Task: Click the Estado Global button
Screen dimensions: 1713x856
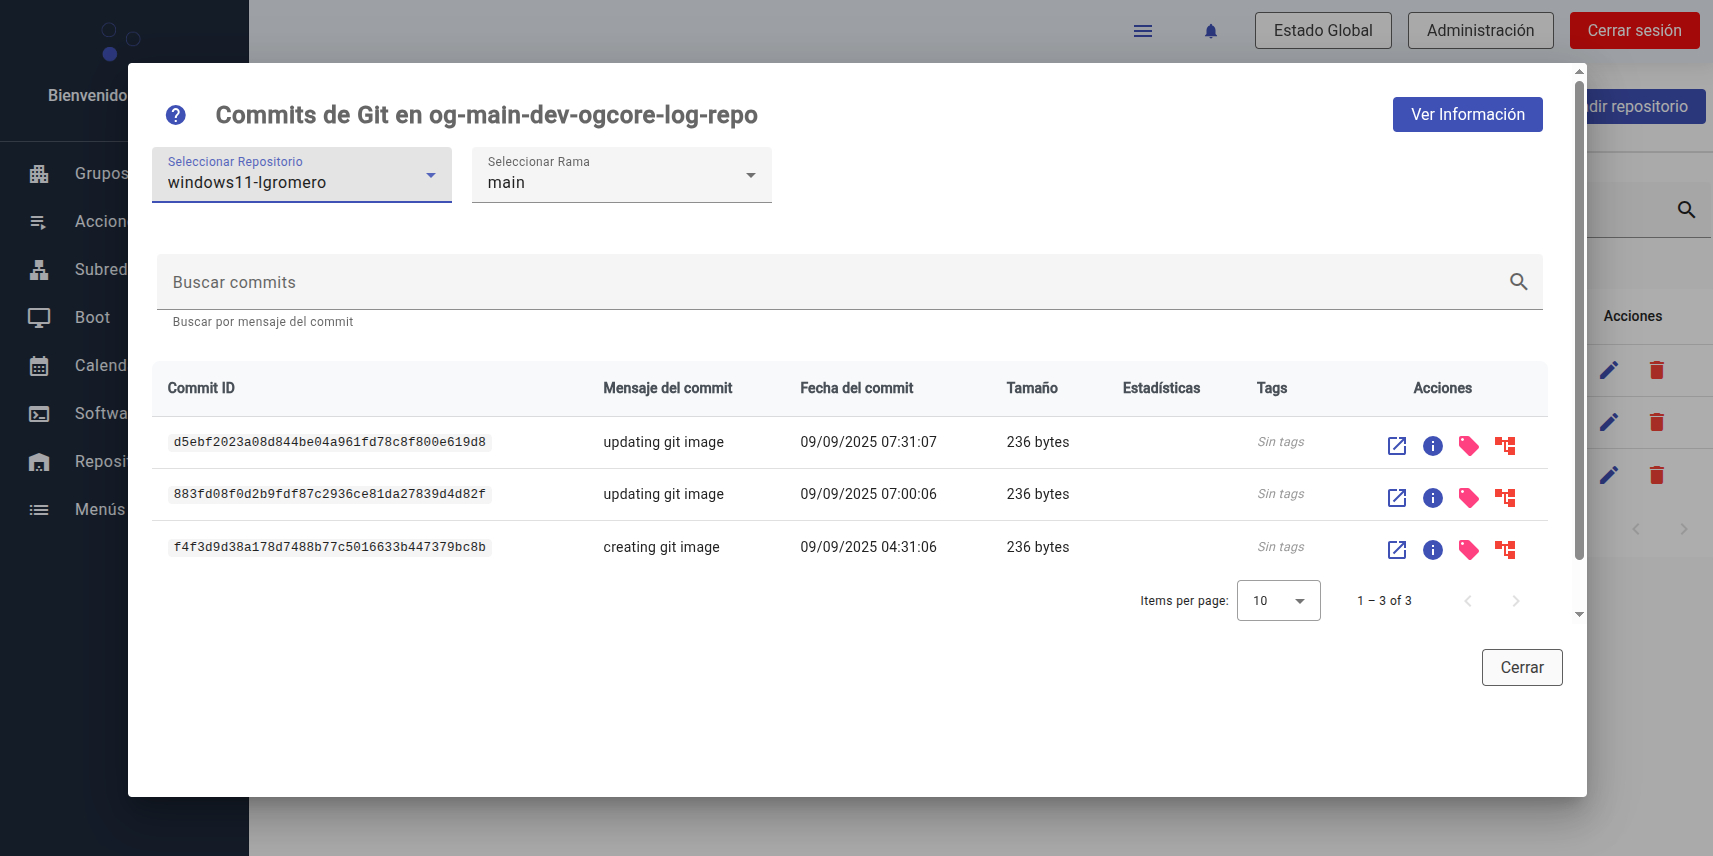Action: coord(1322,31)
